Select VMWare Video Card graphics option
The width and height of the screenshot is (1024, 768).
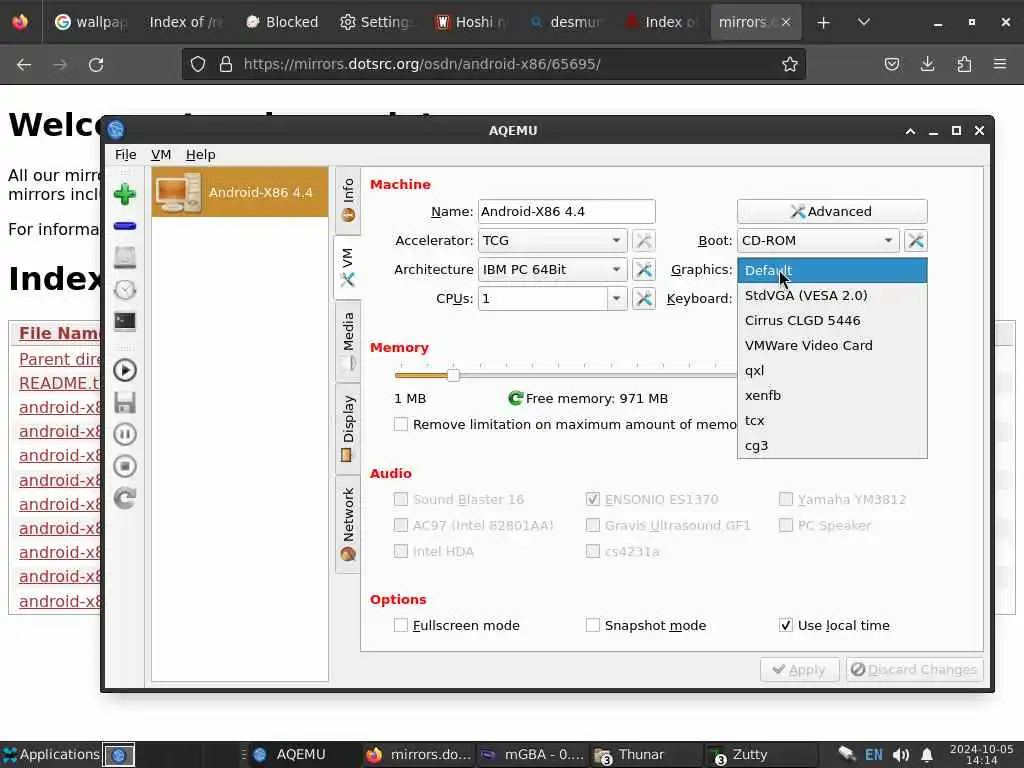(832, 345)
